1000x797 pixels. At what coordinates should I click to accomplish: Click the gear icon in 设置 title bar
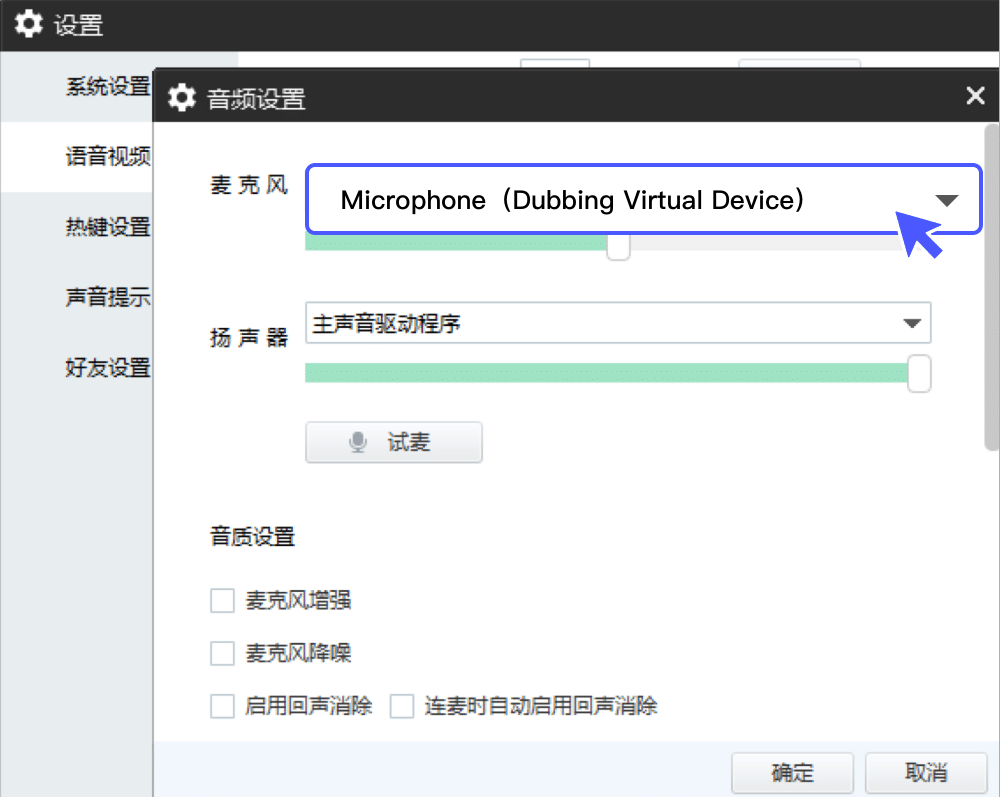pyautogui.click(x=29, y=25)
